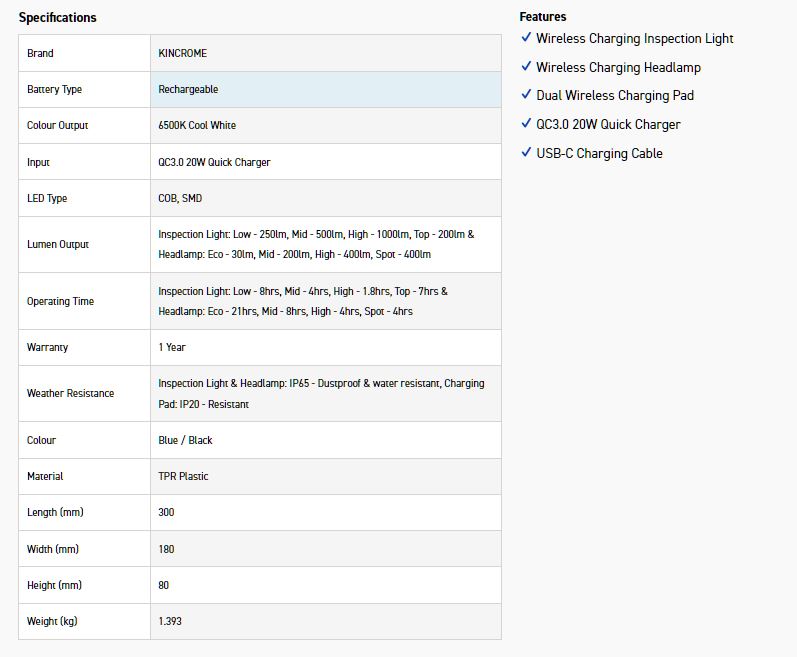797x657 pixels.
Task: Click the TPR Plastic material value
Action: (x=183, y=476)
